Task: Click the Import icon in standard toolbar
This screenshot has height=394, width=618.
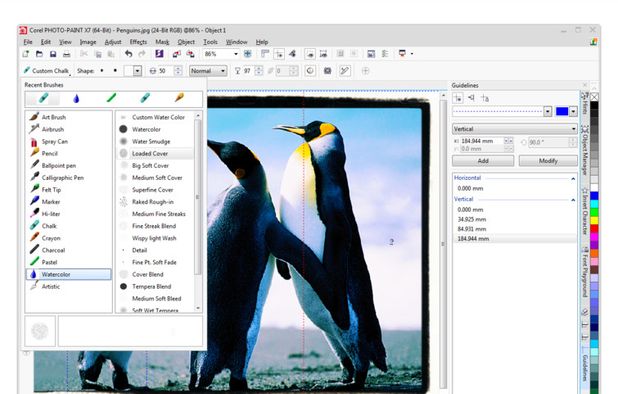Action: (x=177, y=54)
